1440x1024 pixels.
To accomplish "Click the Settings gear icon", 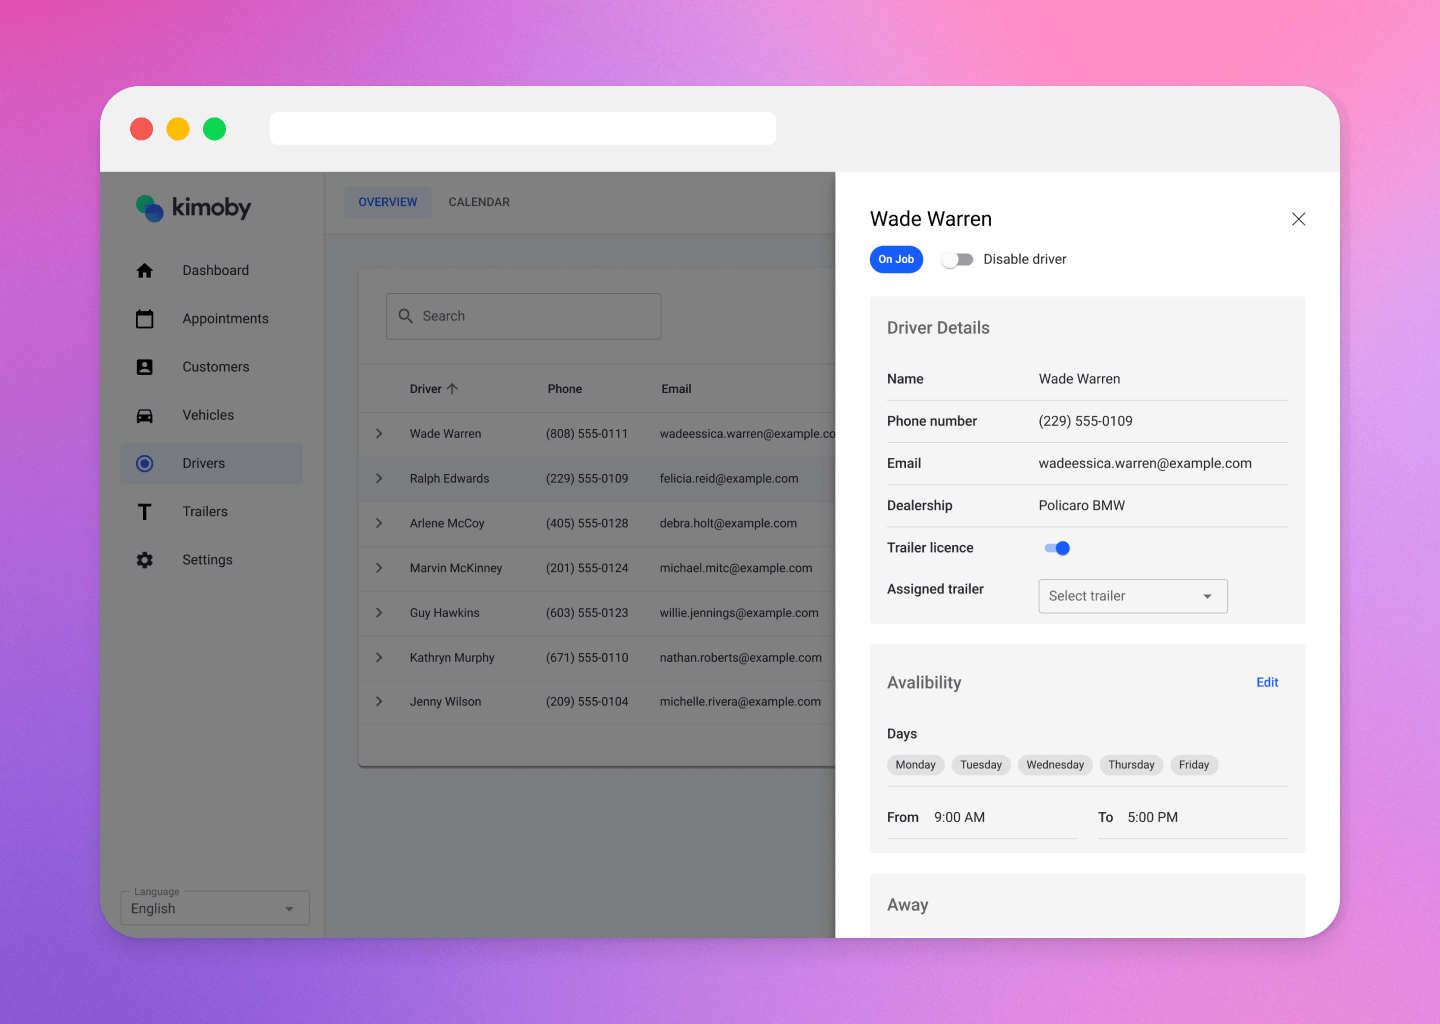I will point(144,559).
